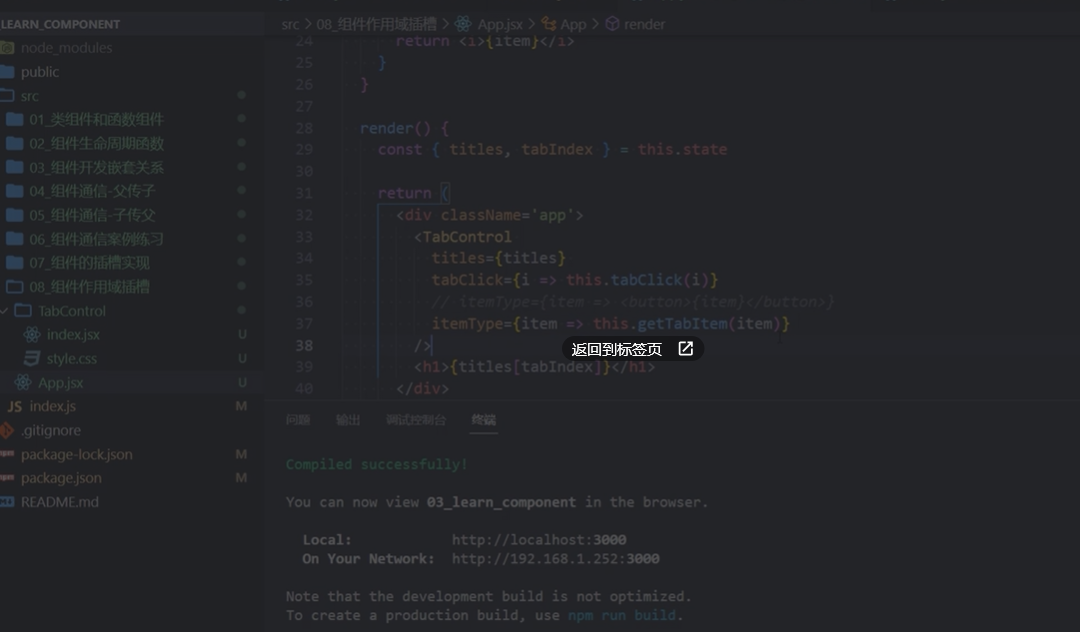Expand folder 04_组件通信-父传子
Viewport: 1080px width, 632px height.
92,191
